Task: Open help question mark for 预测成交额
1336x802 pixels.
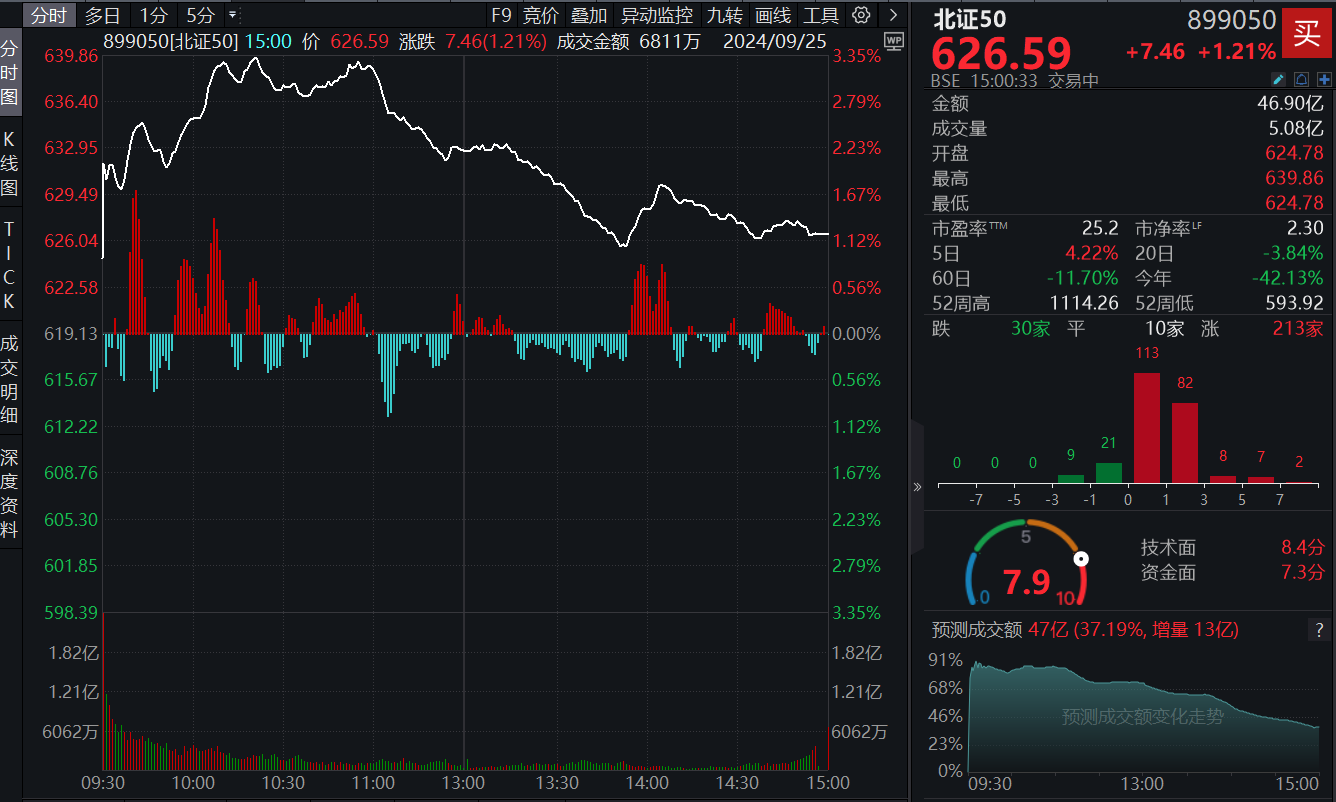Action: point(1319,630)
